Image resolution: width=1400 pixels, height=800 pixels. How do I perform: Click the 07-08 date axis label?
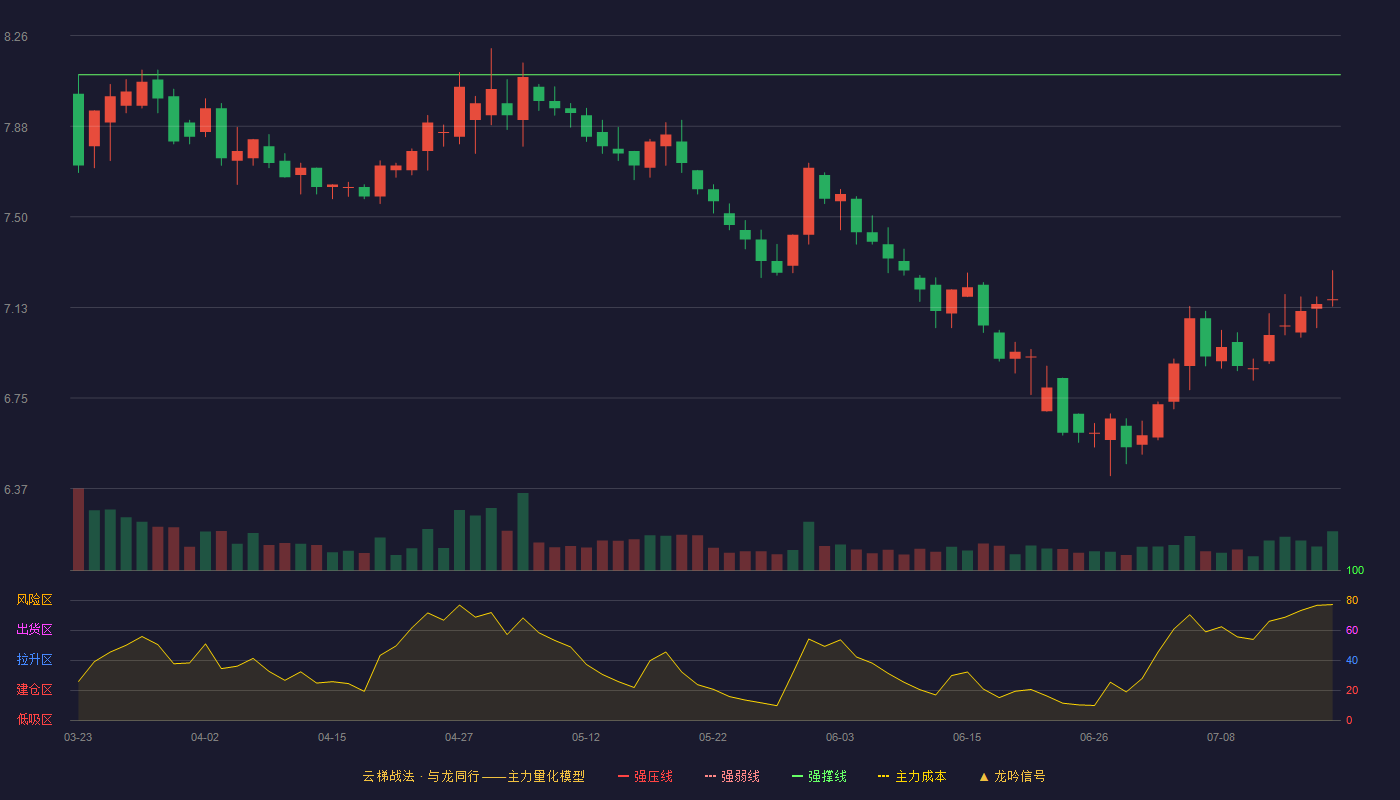(x=1221, y=737)
